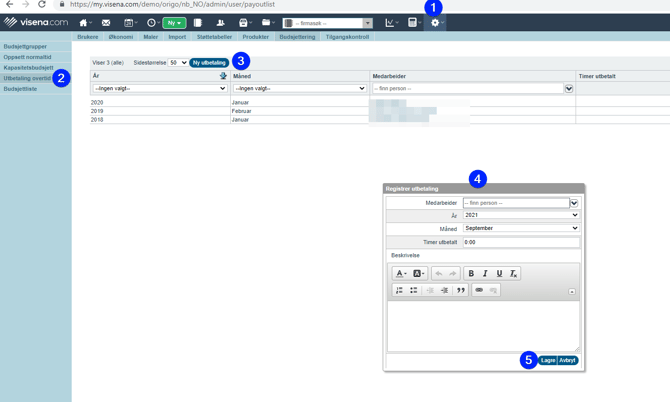The image size is (670, 402).
Task: Open Utbetaling overtid in the sidebar
Action: coord(27,78)
